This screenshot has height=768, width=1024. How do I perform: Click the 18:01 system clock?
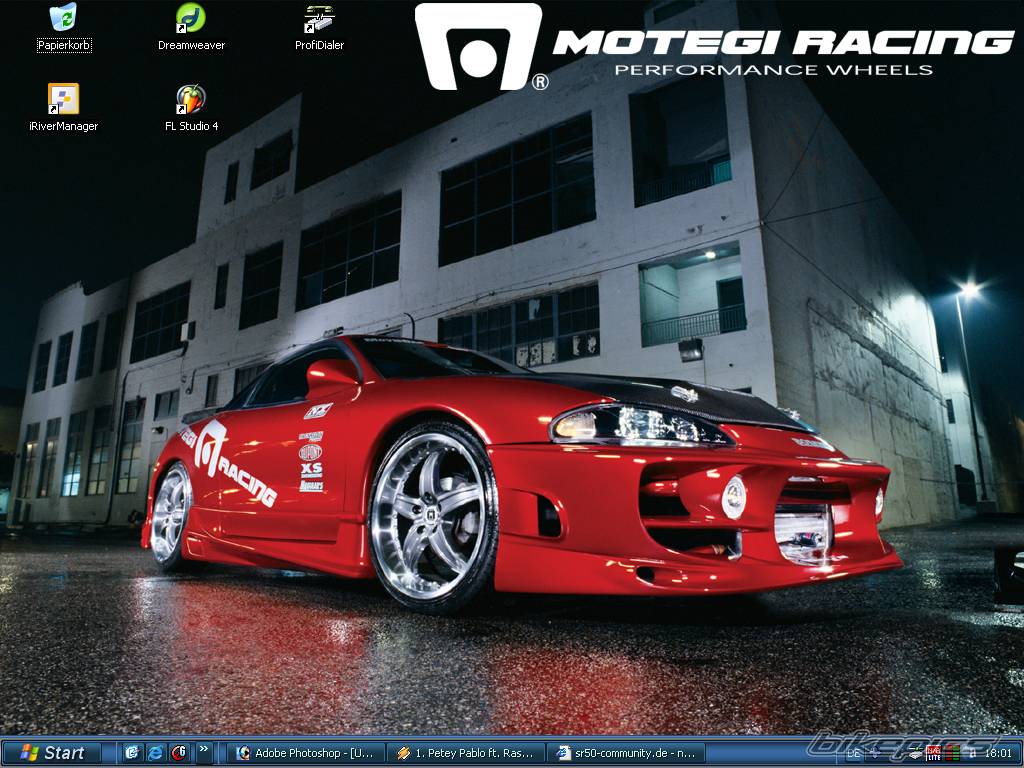999,753
